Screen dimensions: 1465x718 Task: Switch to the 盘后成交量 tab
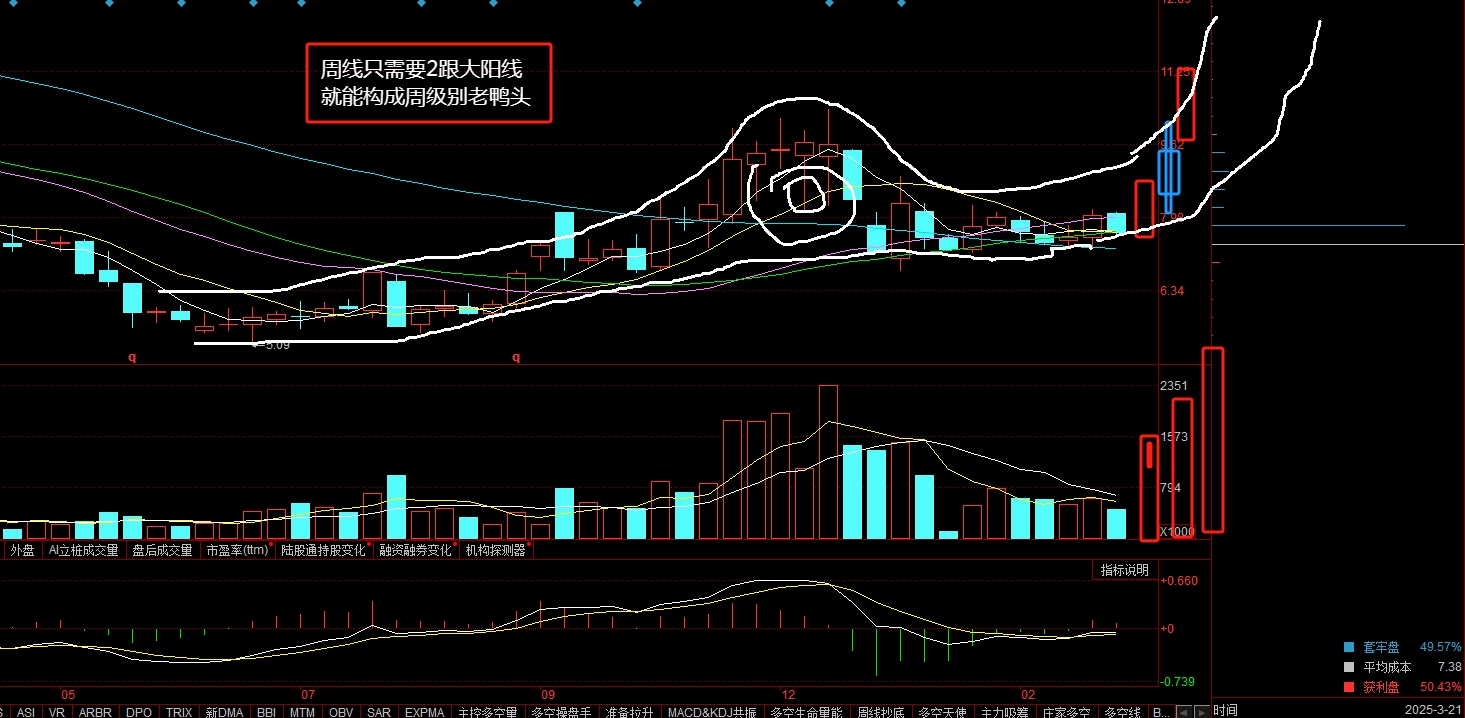coord(162,550)
